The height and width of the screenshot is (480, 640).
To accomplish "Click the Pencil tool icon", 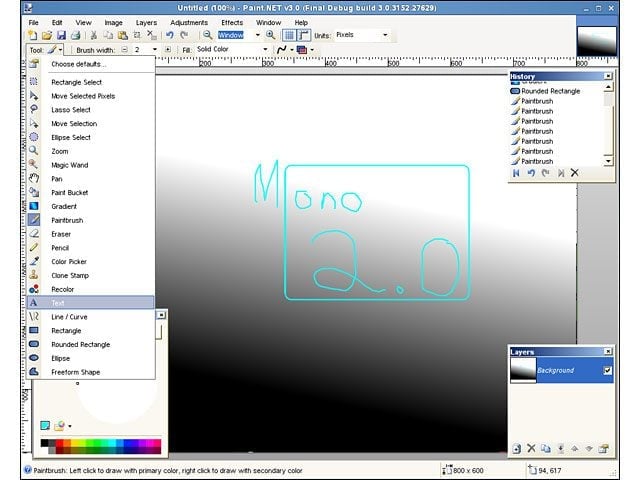I will point(34,247).
